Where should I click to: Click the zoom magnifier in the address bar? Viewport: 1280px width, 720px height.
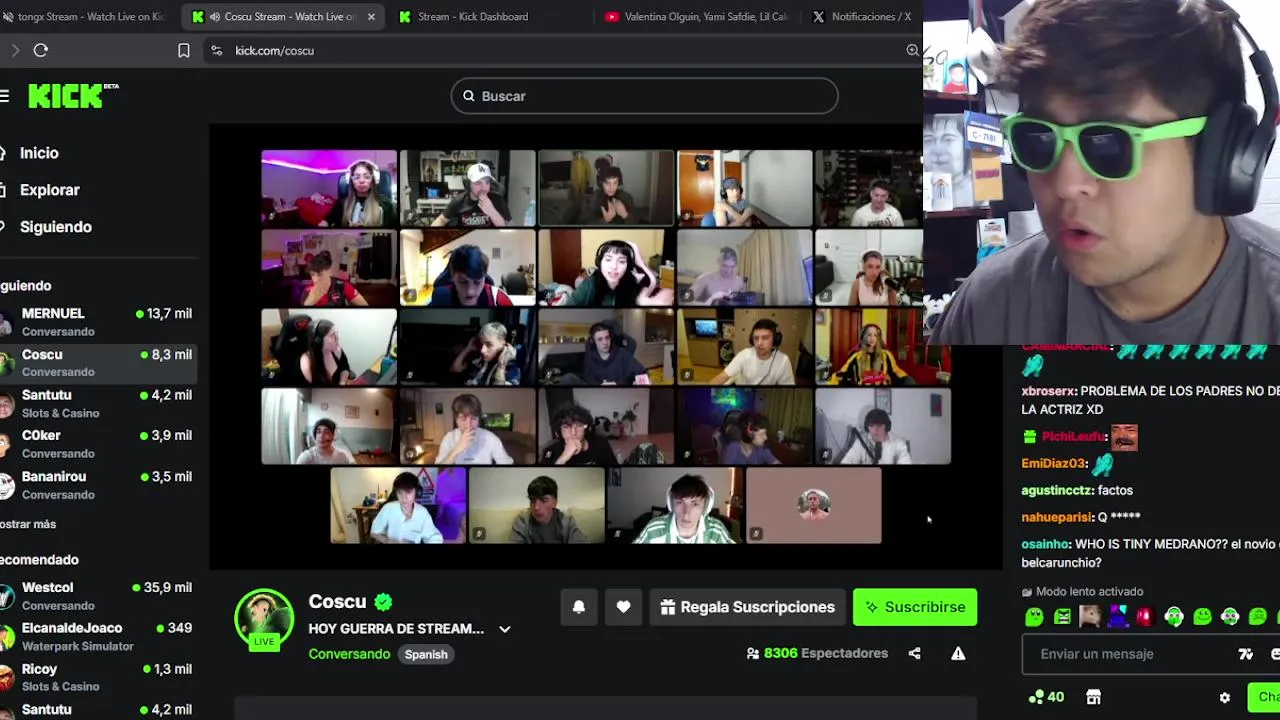pyautogui.click(x=912, y=50)
